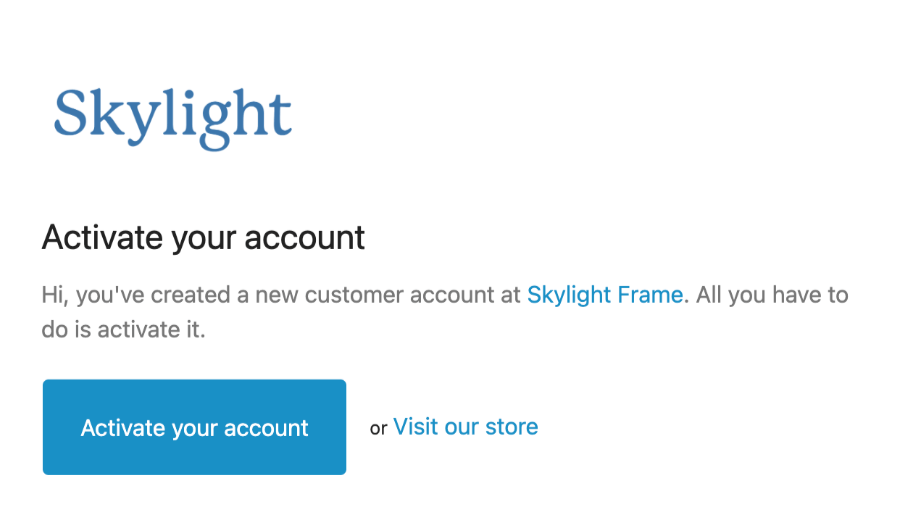Image resolution: width=920 pixels, height=512 pixels.
Task: Activate the account via the blue button
Action: point(194,427)
